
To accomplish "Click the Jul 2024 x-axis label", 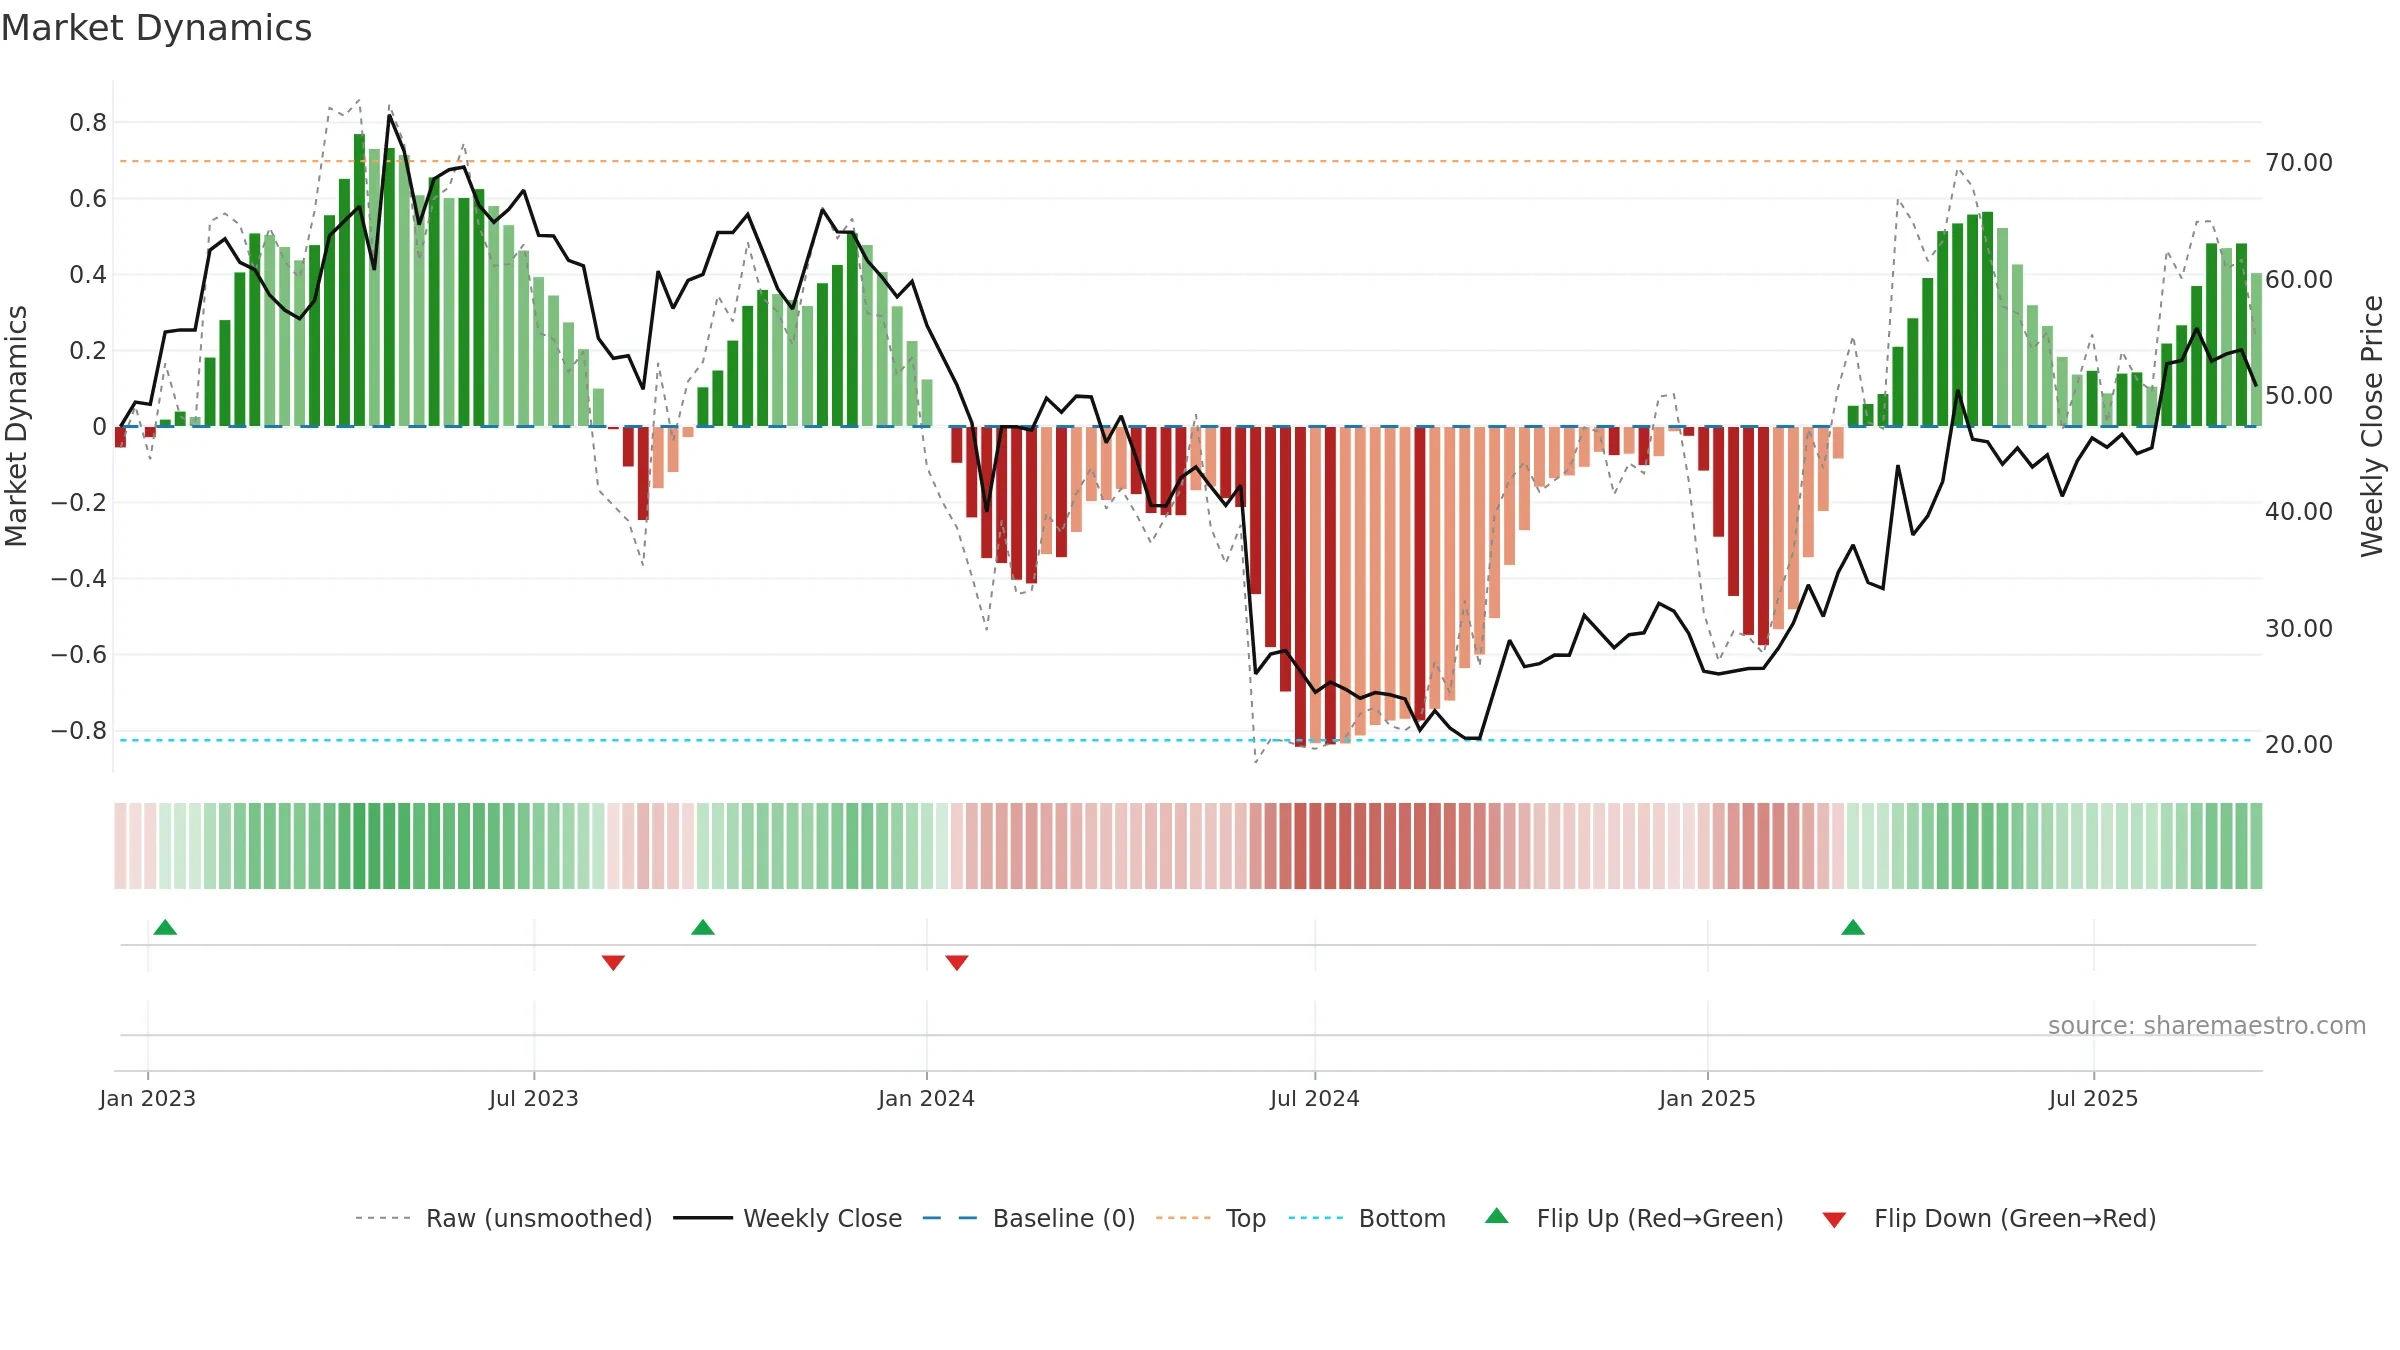I will [x=1315, y=1098].
